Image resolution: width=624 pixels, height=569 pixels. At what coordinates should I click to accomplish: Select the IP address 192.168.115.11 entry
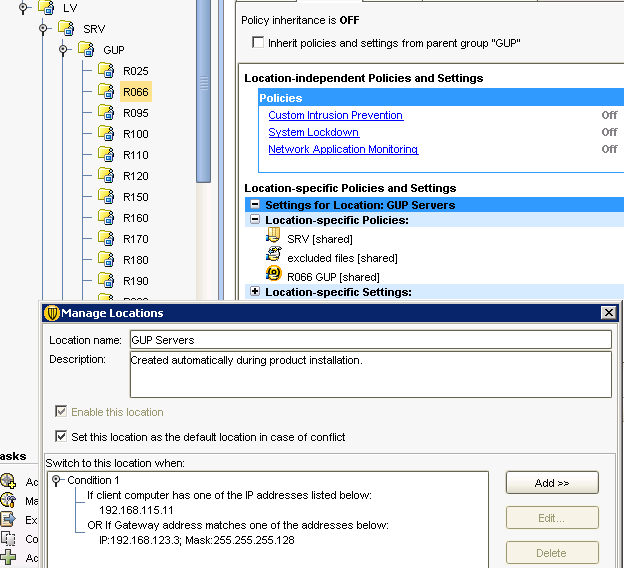click(x=136, y=510)
